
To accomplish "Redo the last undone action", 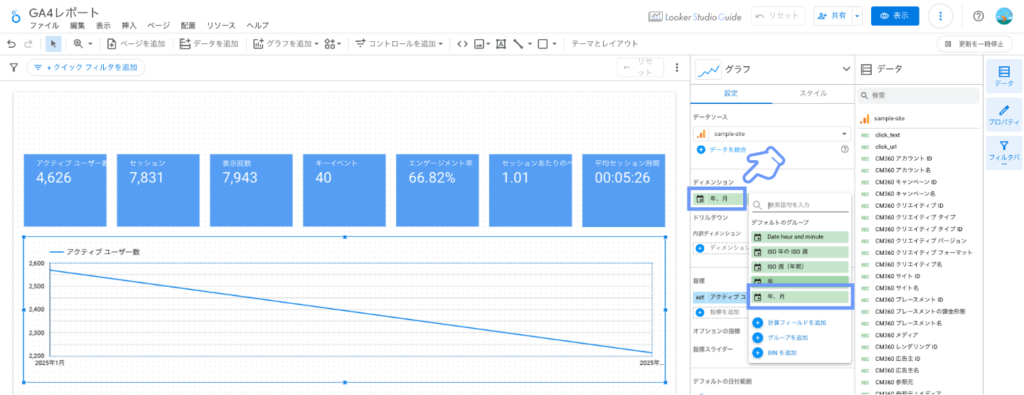I will coord(28,44).
